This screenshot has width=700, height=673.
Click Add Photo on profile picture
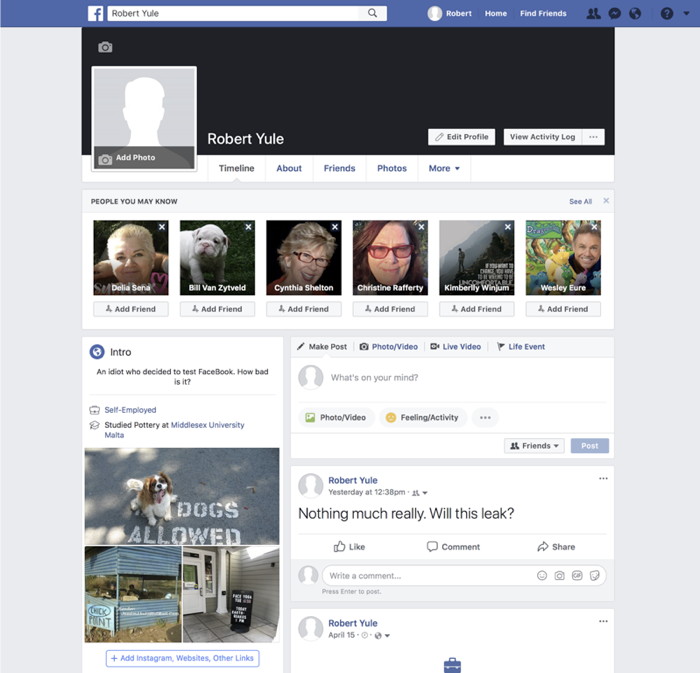pyautogui.click(x=144, y=158)
